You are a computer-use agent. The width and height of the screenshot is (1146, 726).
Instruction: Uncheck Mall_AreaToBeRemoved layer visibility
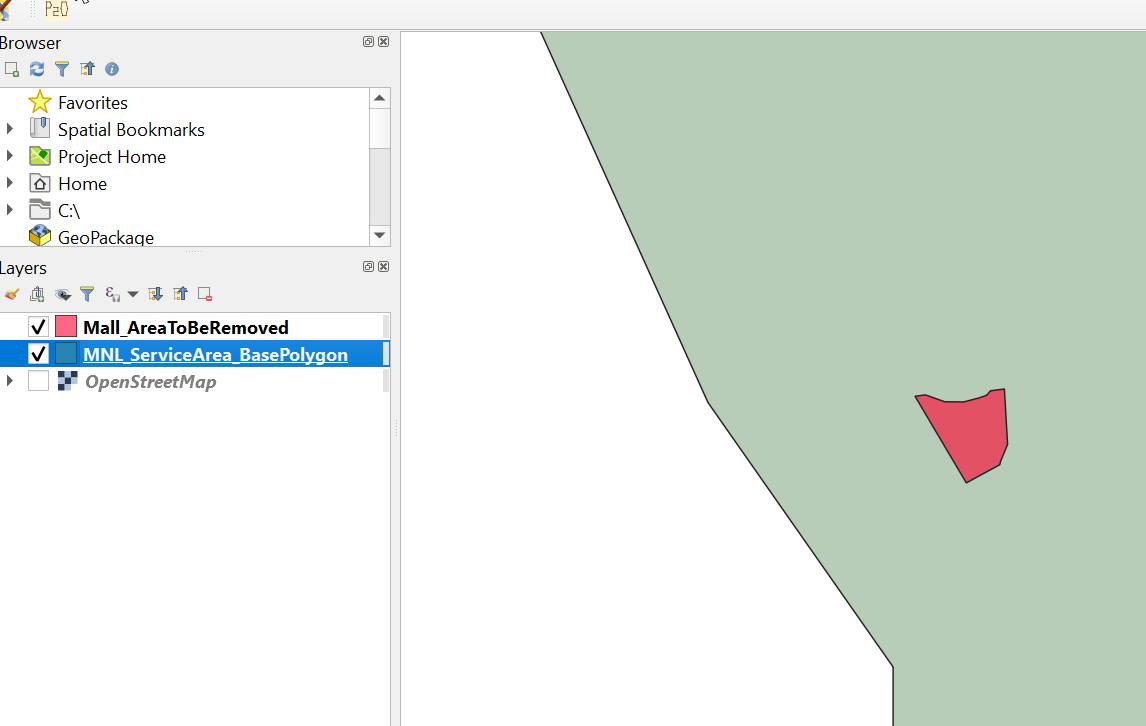click(x=38, y=327)
